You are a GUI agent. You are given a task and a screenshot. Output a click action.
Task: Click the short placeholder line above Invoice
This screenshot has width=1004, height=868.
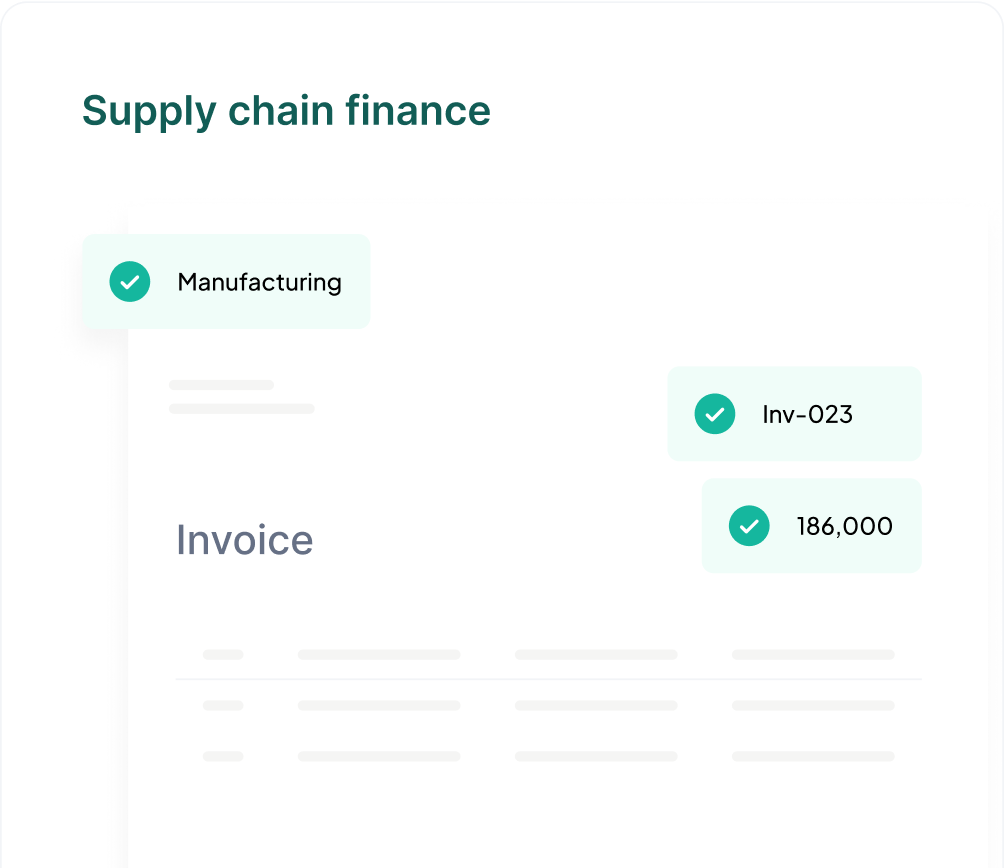(x=221, y=385)
